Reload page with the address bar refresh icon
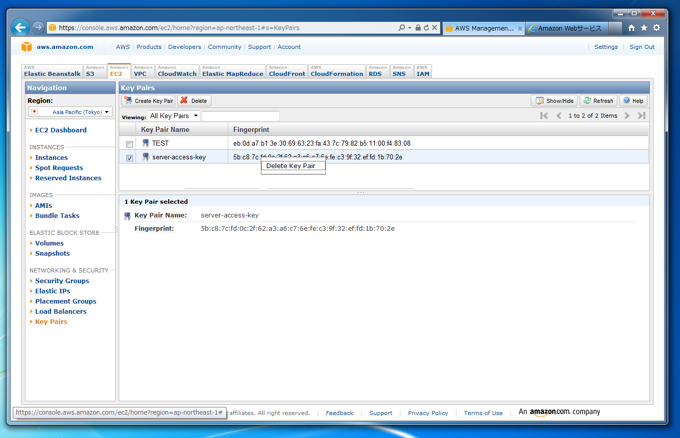680x438 pixels. (x=426, y=28)
